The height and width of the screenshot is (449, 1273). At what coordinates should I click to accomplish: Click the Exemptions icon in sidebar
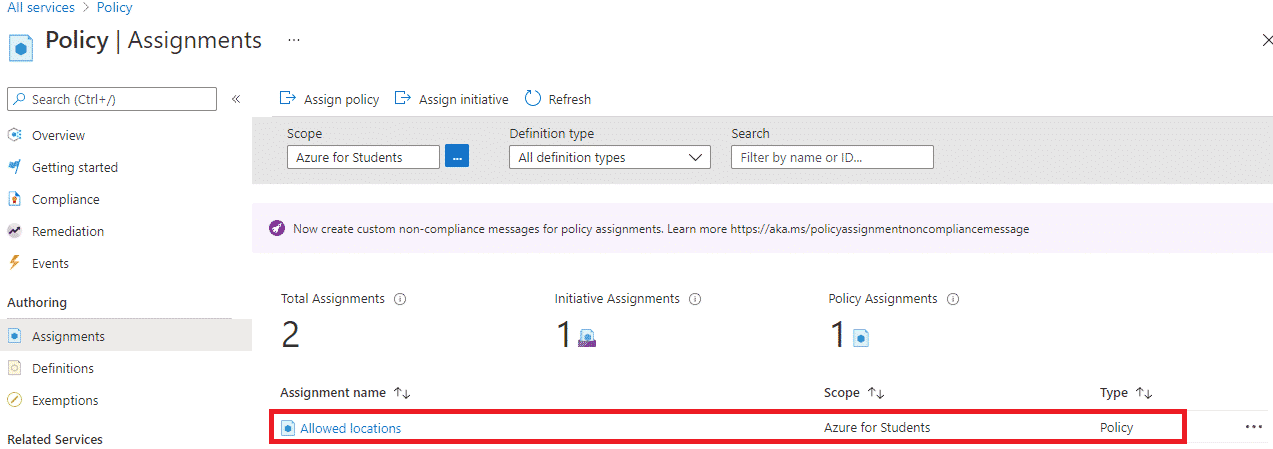[15, 400]
